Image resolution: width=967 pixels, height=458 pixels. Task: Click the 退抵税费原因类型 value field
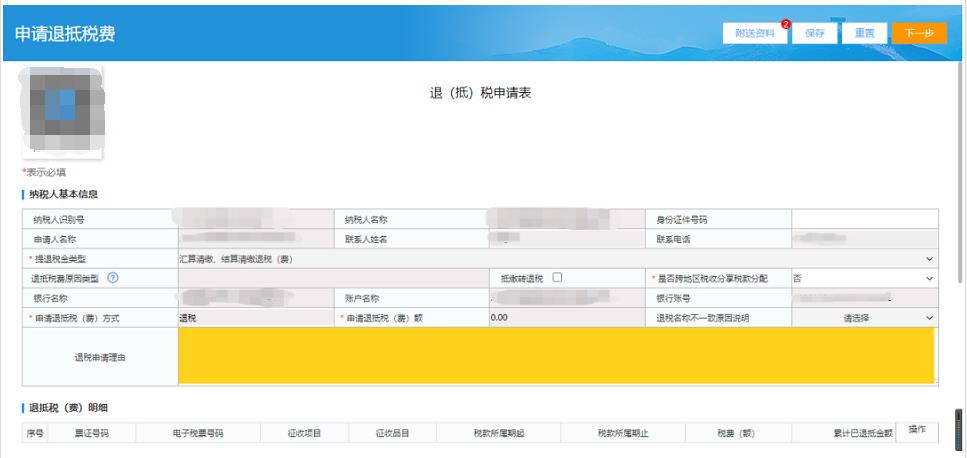pos(334,279)
